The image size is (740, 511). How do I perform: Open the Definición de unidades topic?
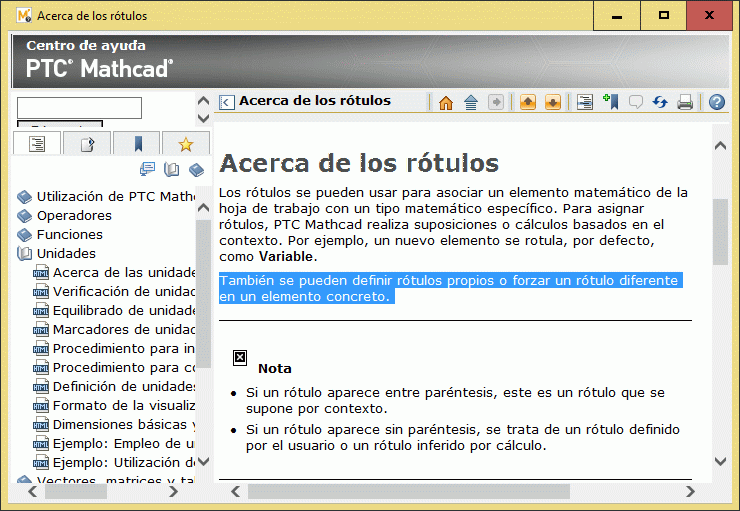point(124,386)
